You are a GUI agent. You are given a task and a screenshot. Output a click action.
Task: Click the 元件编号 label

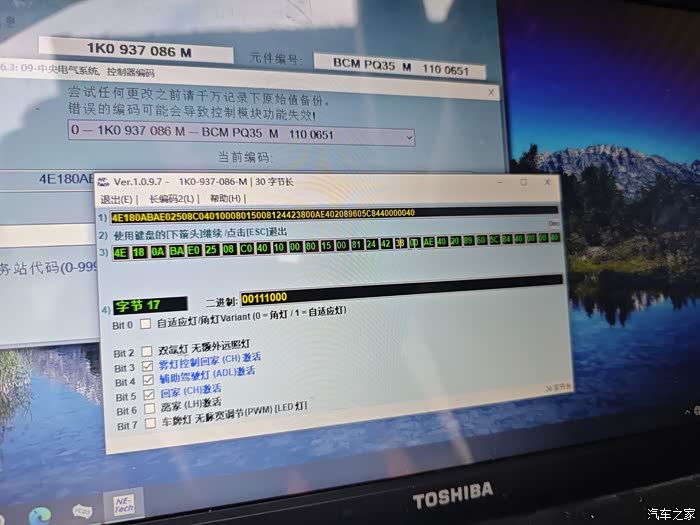click(x=275, y=58)
